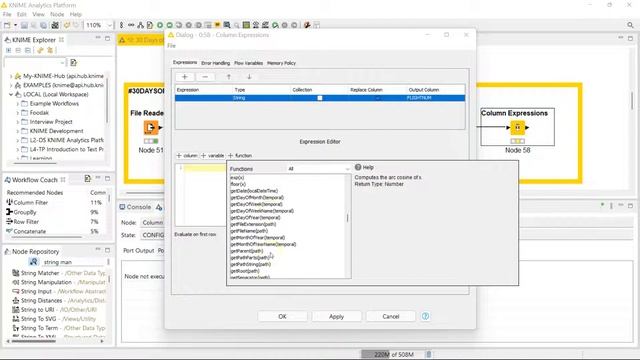This screenshot has height=360, width=640.
Task: Open the Edit menu
Action: pyautogui.click(x=22, y=14)
